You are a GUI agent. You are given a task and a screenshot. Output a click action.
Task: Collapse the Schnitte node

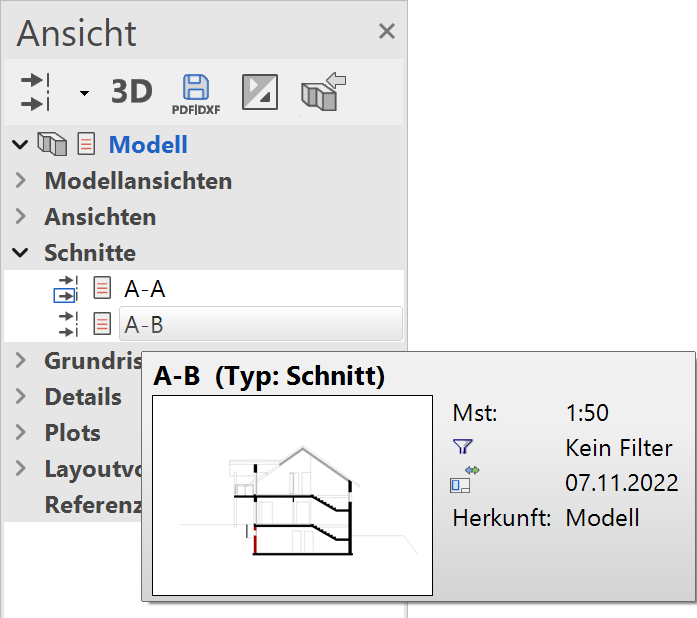(20, 253)
